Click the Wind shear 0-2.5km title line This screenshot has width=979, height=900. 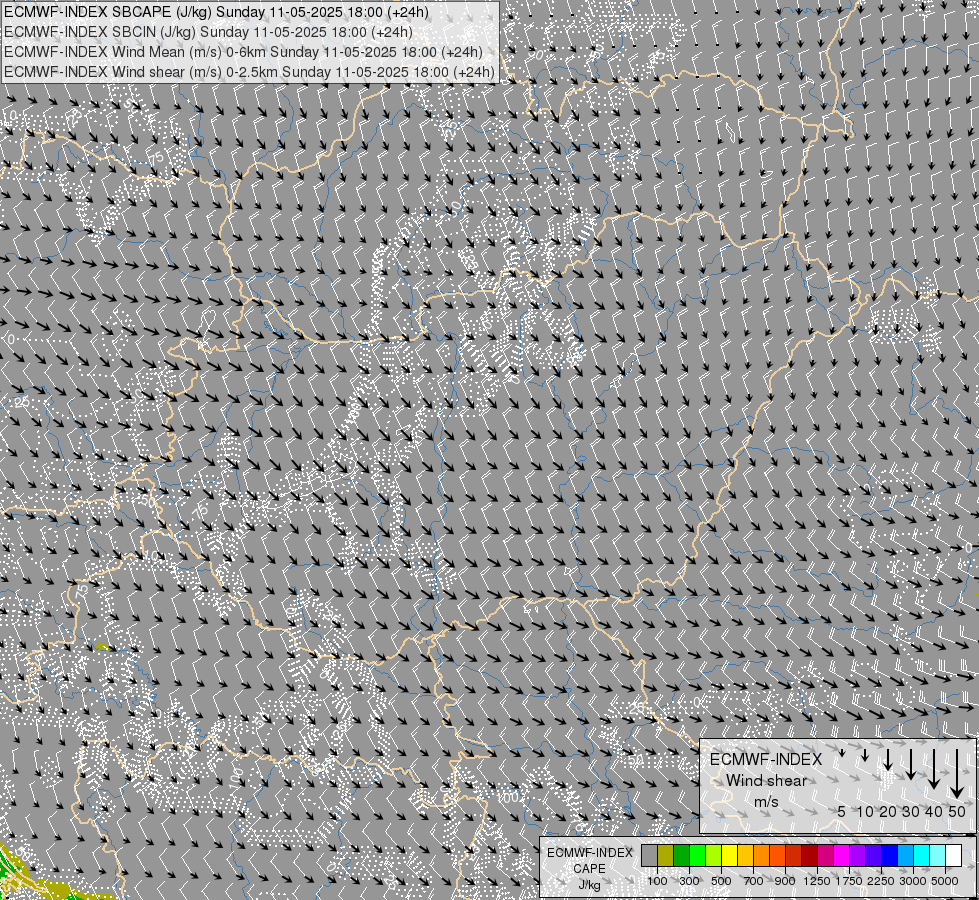(x=249, y=72)
